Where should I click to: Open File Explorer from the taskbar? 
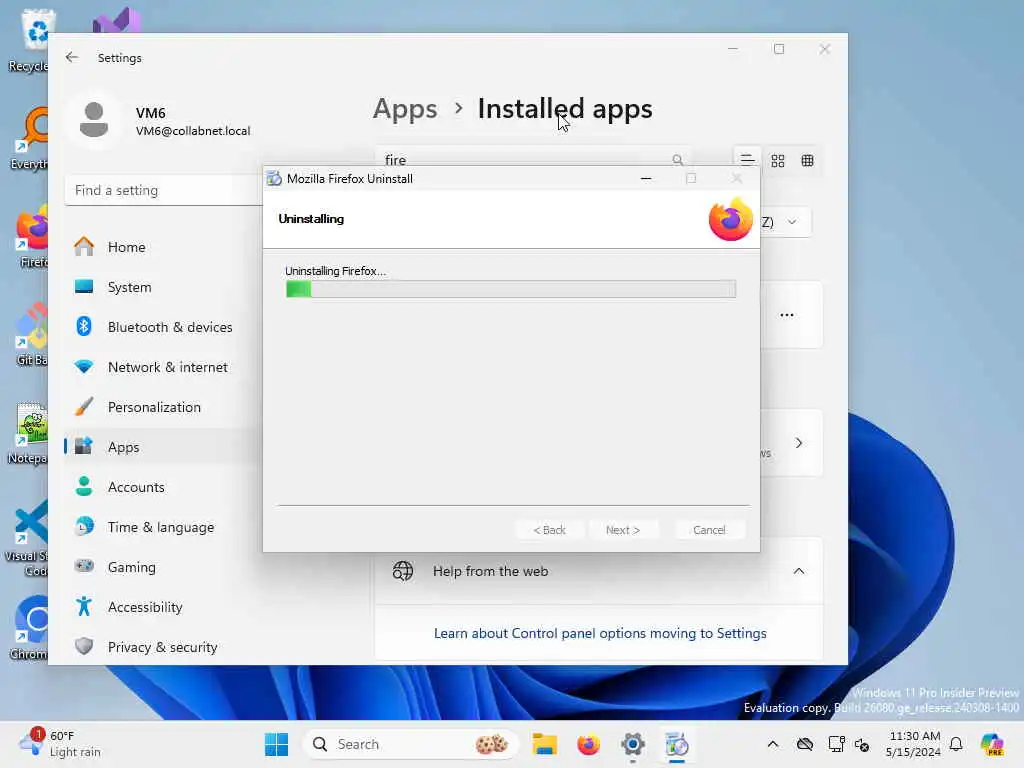tap(544, 744)
